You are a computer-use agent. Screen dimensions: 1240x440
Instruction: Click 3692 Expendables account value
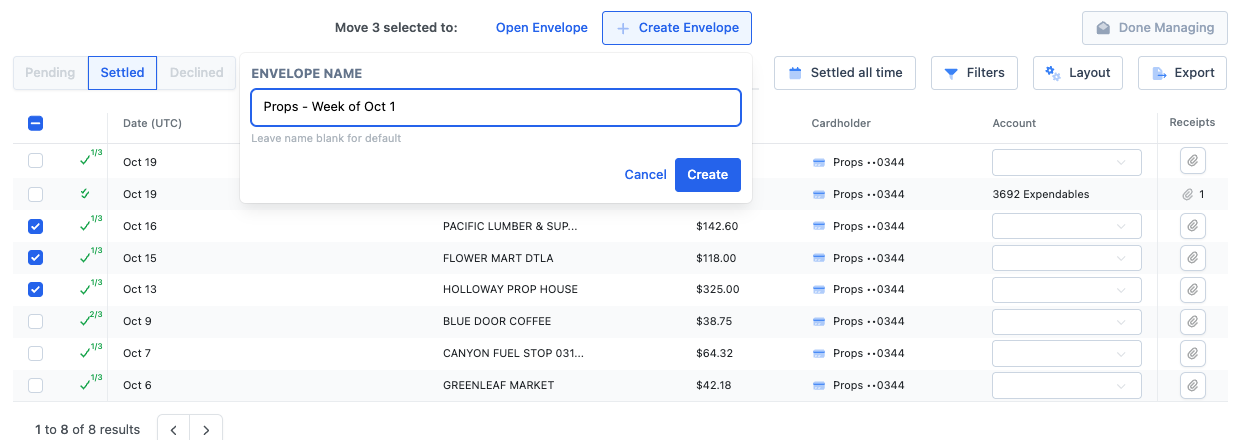coord(1041,194)
